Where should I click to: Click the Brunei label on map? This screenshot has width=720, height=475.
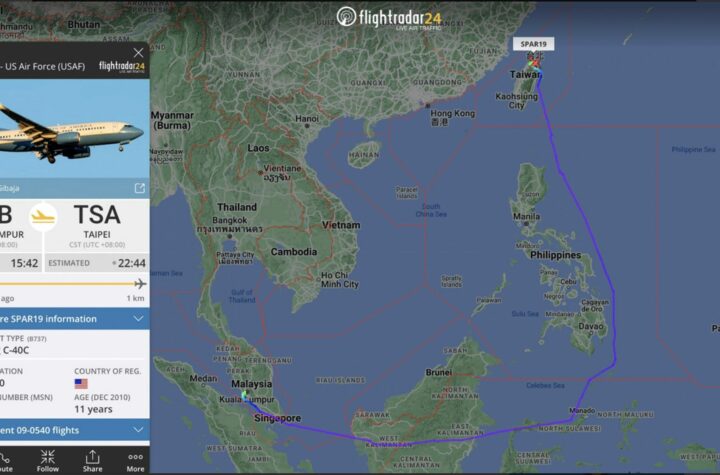point(439,372)
